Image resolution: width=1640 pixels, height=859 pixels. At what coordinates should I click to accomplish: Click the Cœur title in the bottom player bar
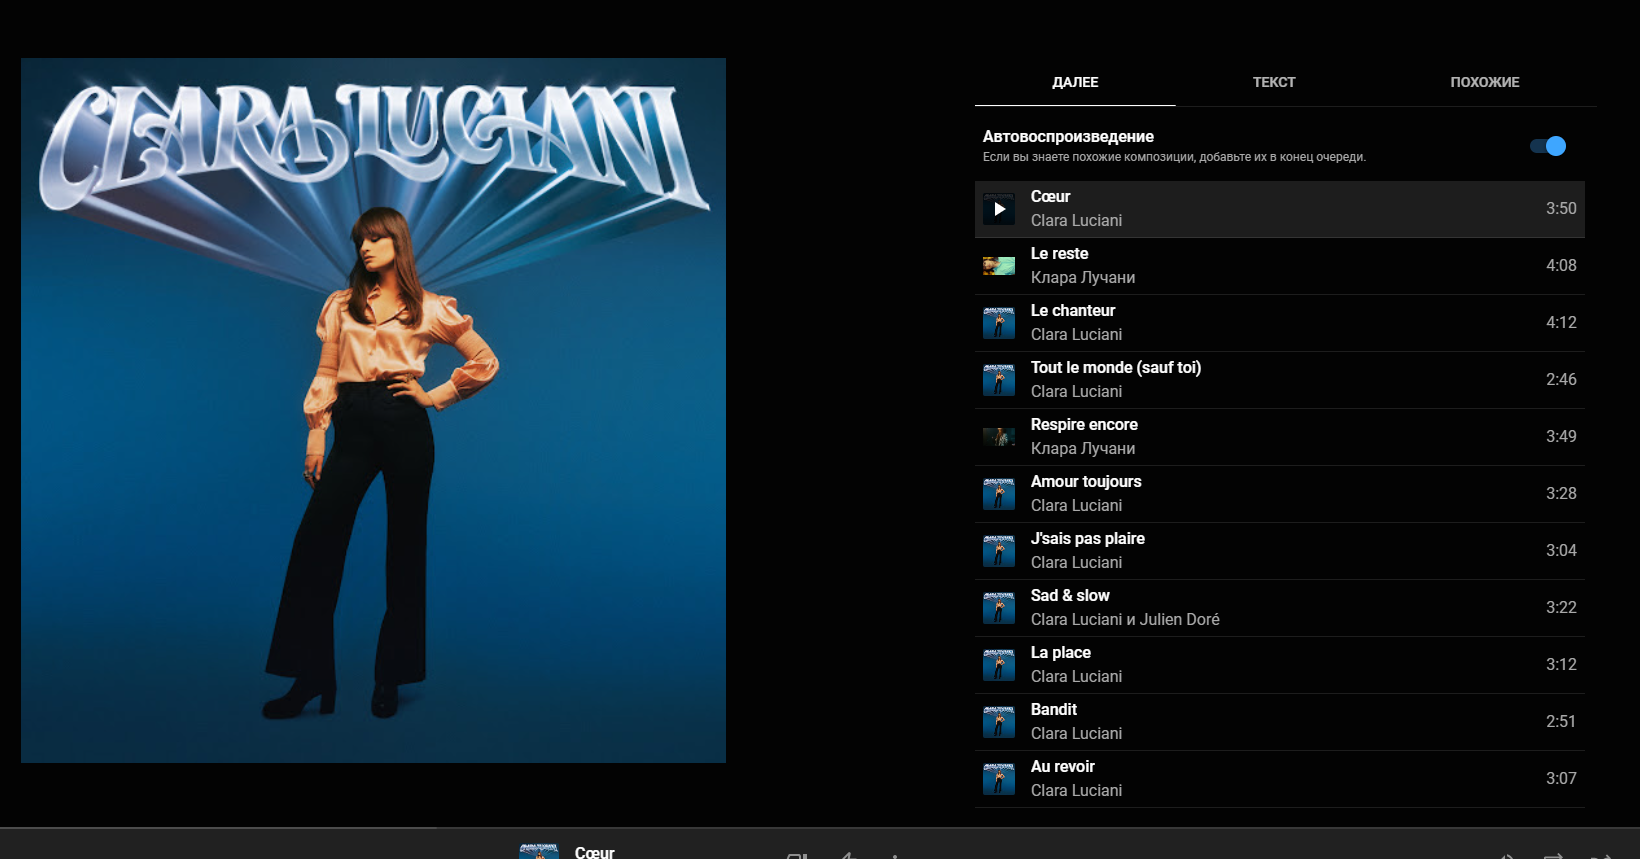[594, 852]
